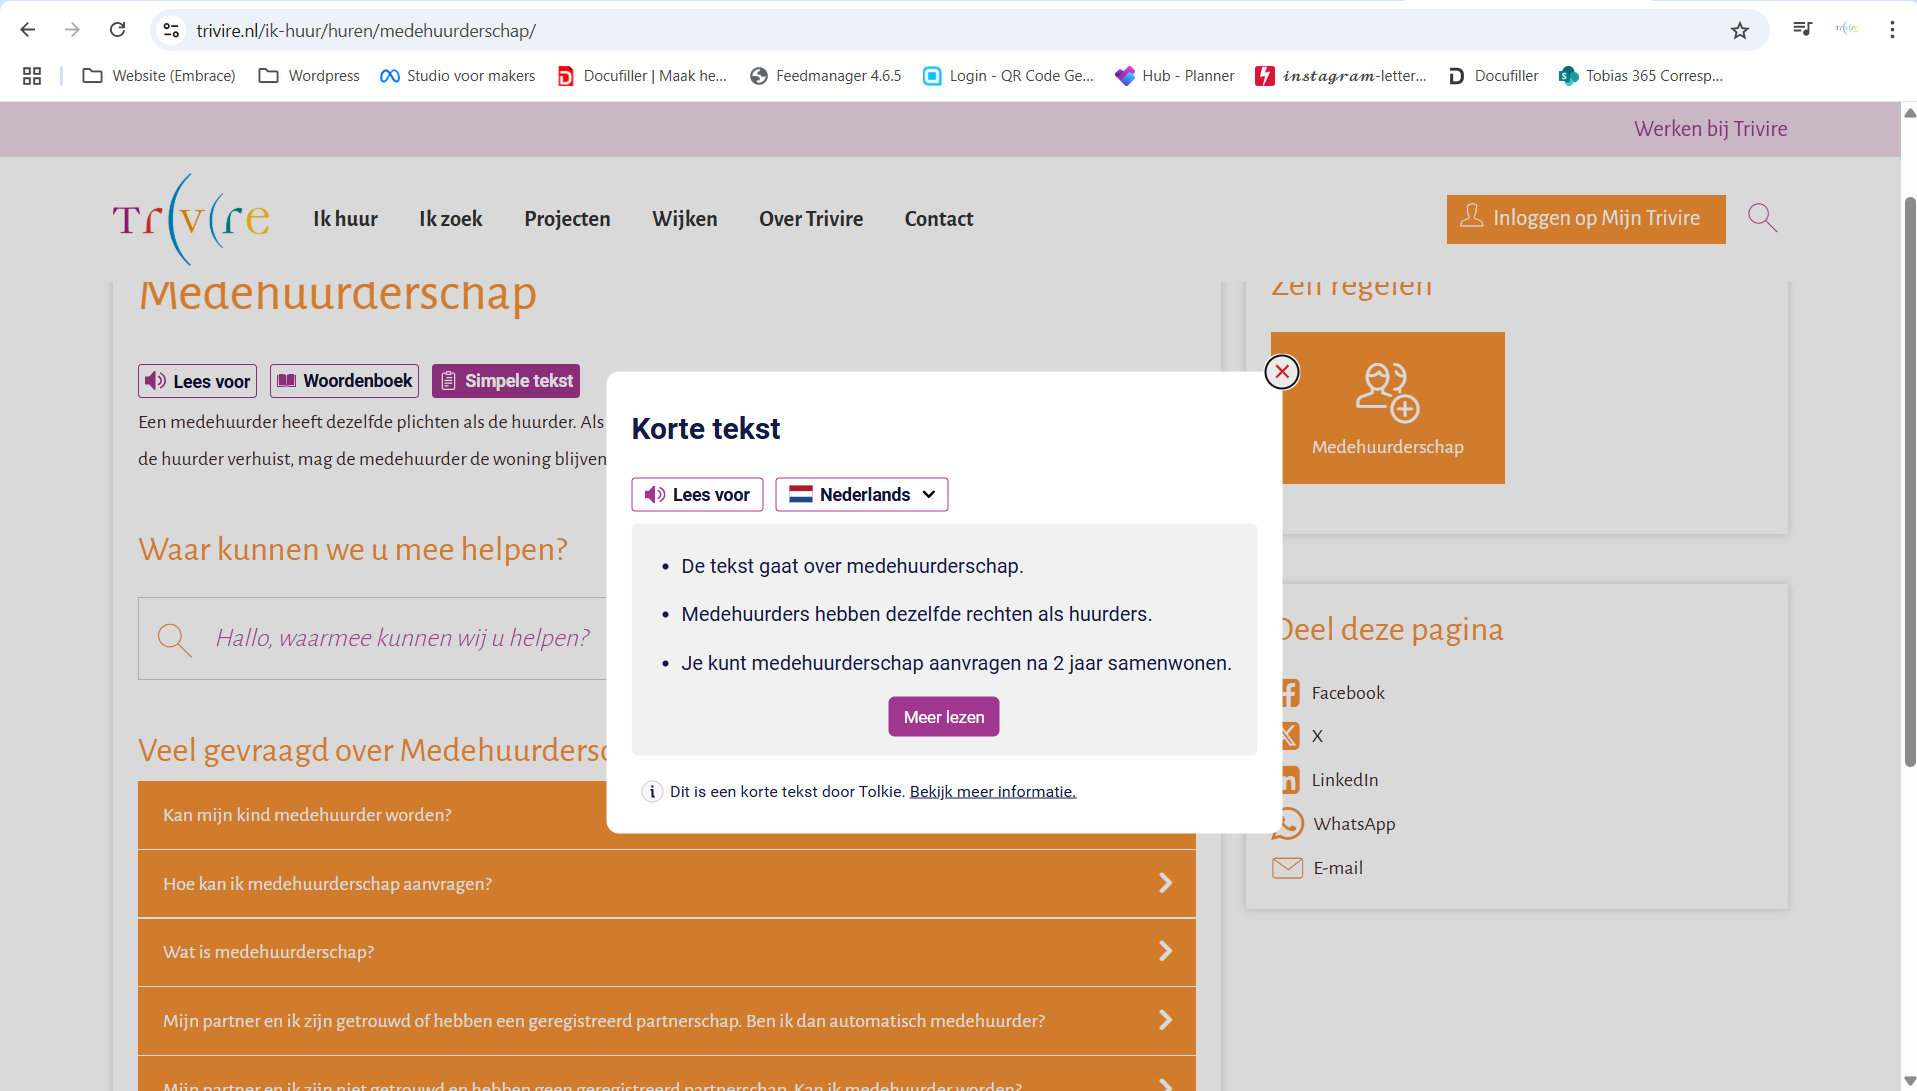Expand 'Hoe kan ik medehuurderschap aanvragen?'

tap(666, 884)
